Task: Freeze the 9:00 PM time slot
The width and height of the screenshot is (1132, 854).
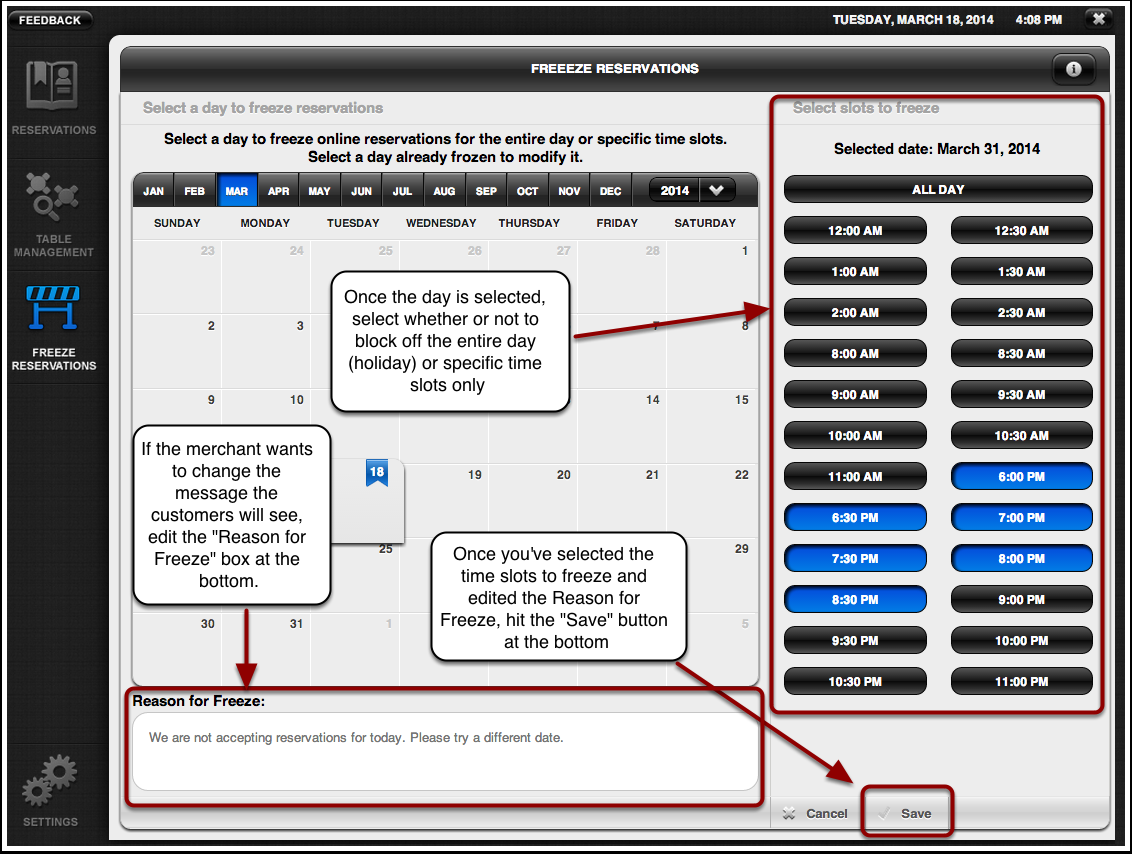Action: click(x=1021, y=599)
